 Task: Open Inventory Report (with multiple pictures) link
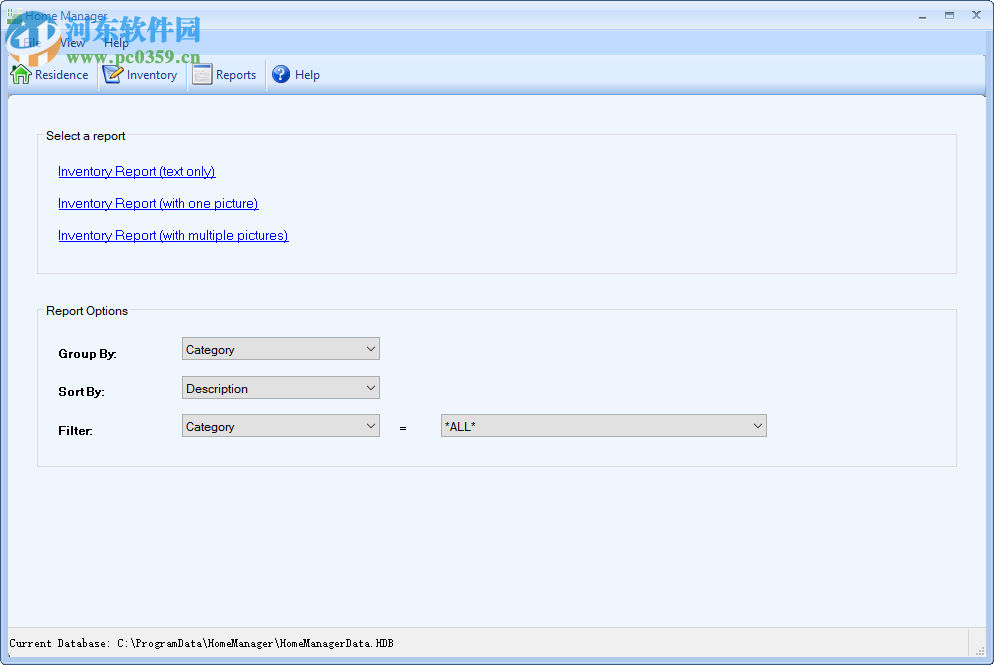173,235
